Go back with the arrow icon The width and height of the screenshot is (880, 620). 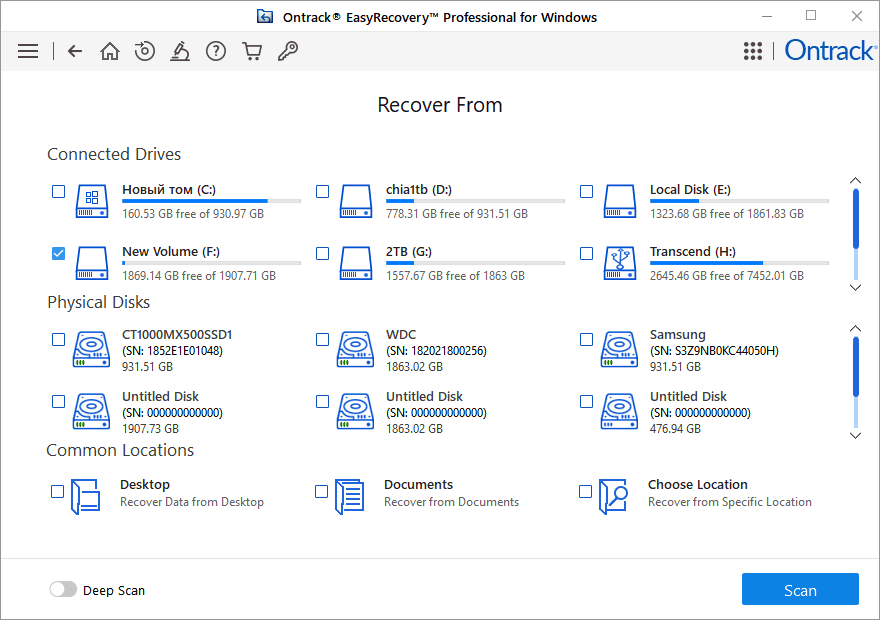tap(75, 51)
